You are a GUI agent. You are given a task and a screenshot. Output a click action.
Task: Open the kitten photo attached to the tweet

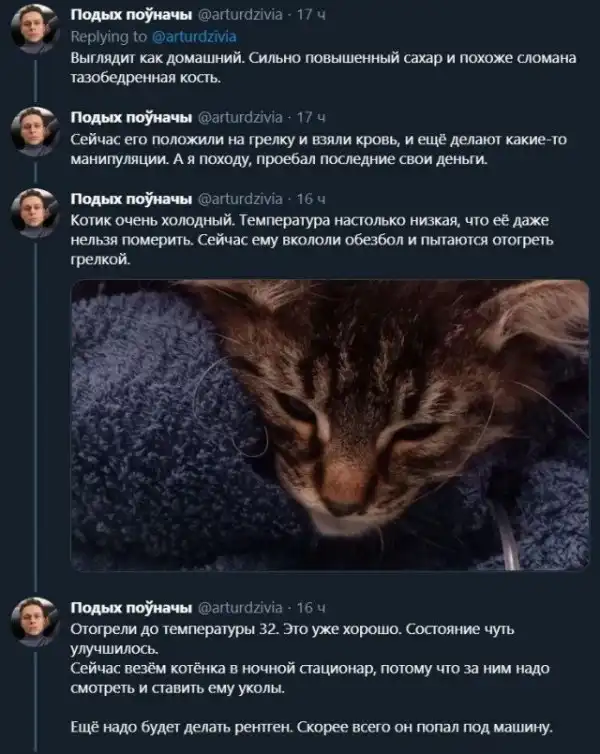[330, 425]
